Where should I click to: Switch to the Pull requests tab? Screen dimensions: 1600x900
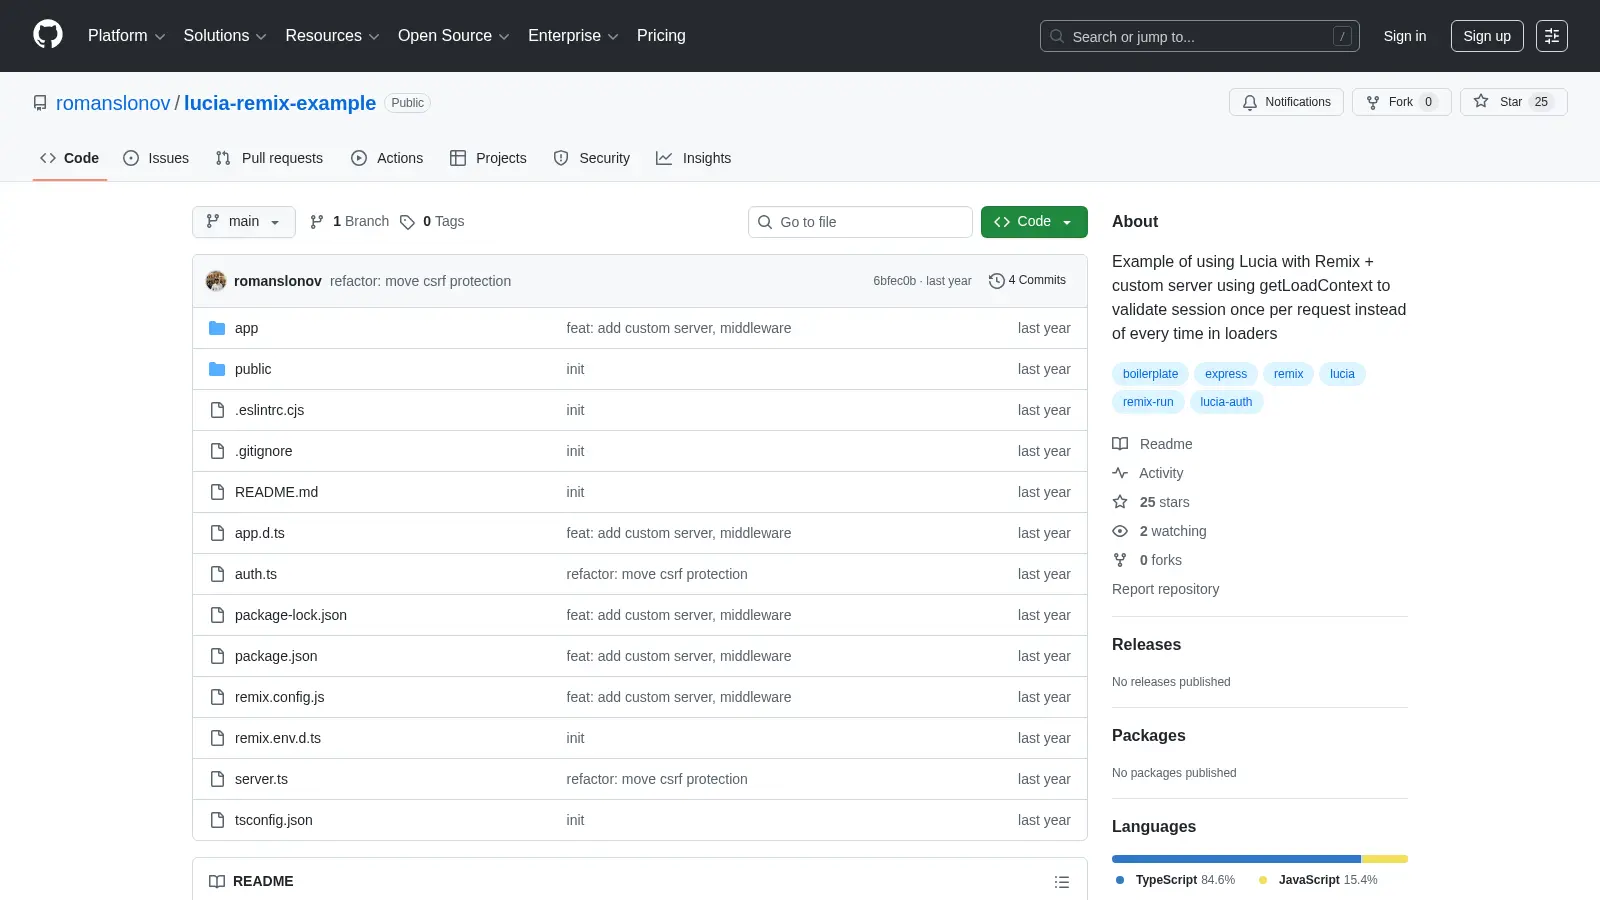269,158
